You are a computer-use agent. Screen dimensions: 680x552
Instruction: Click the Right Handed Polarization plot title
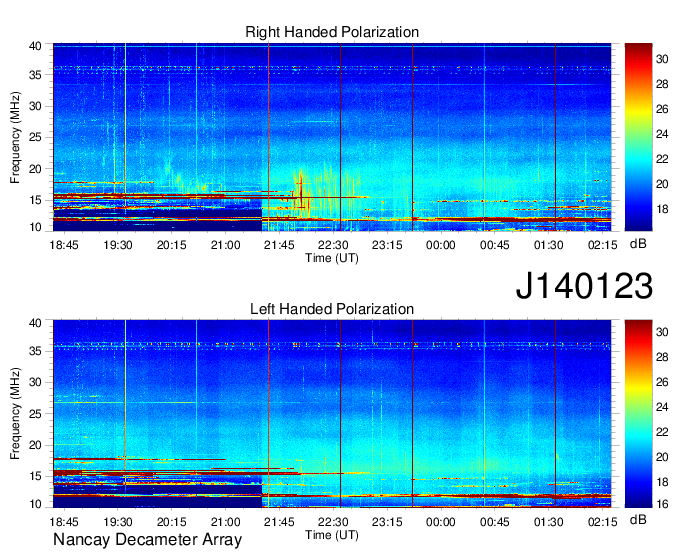pos(332,32)
